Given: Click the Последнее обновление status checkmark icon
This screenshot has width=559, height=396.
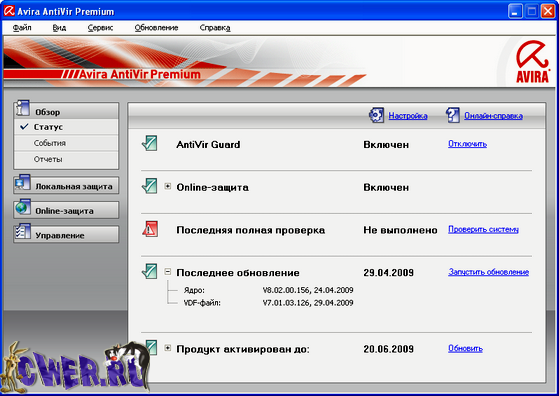Looking at the screenshot, I should 149,271.
